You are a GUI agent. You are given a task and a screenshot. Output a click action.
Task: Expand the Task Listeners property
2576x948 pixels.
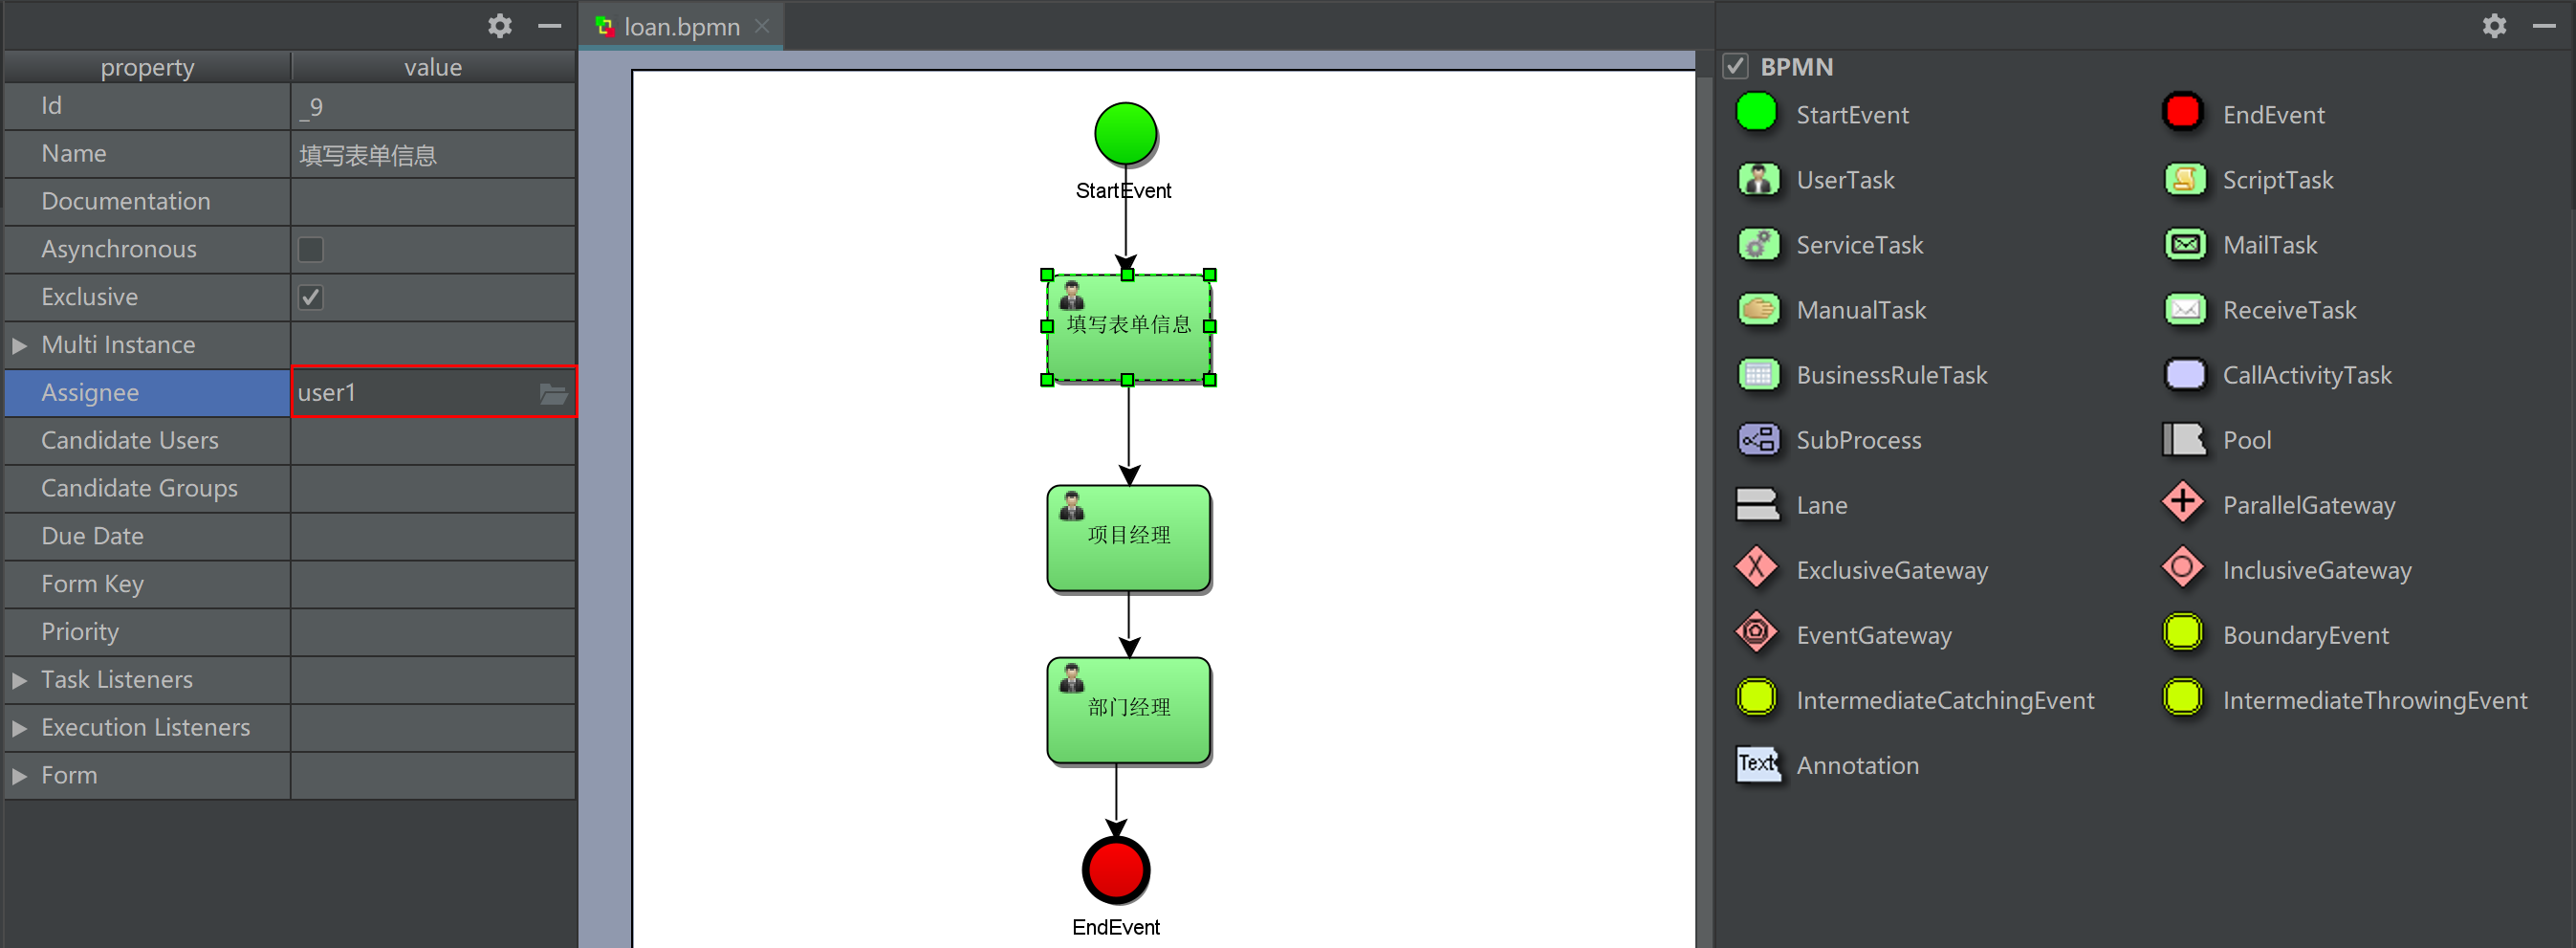pyautogui.click(x=19, y=680)
